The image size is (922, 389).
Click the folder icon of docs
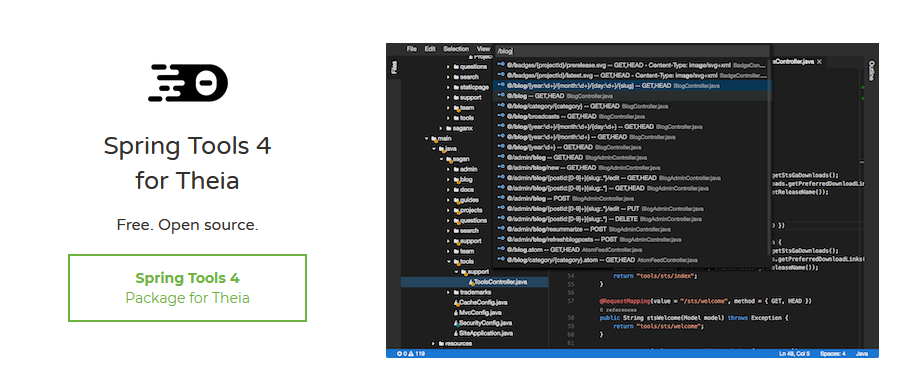point(456,190)
